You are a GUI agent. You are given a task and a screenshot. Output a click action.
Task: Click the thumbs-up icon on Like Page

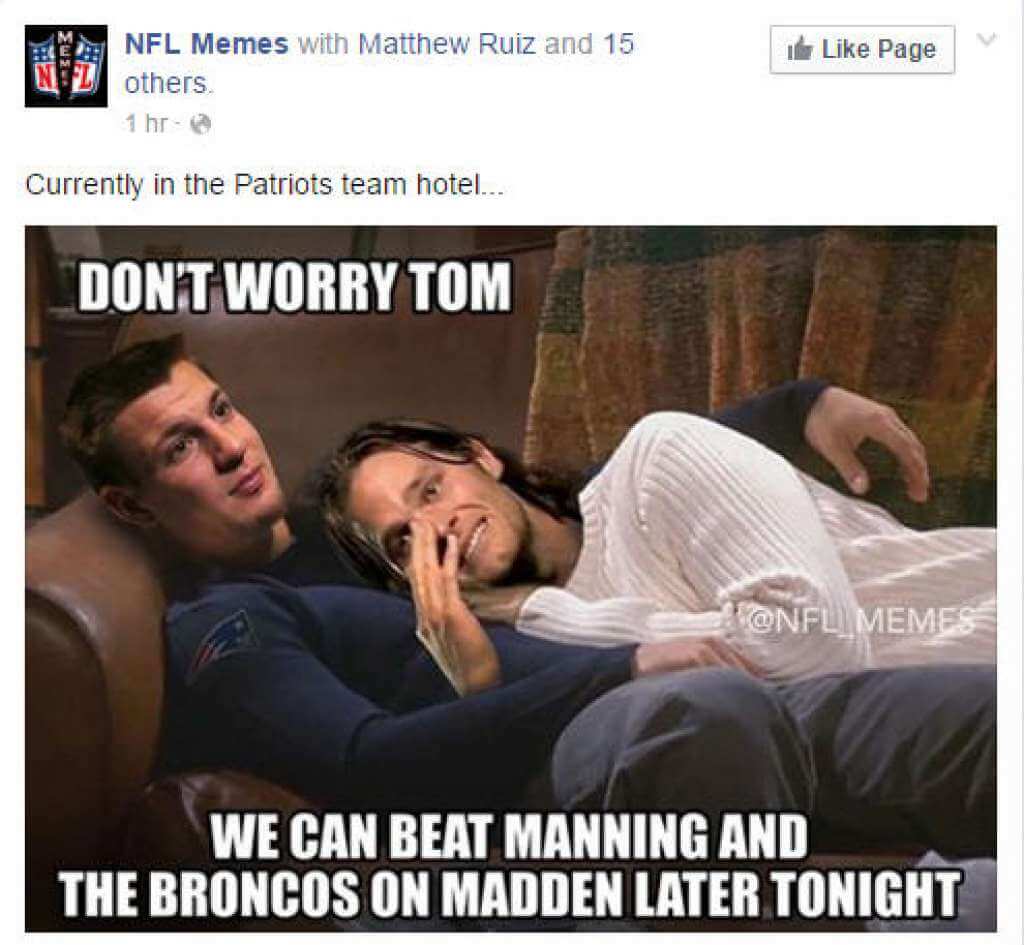click(799, 49)
